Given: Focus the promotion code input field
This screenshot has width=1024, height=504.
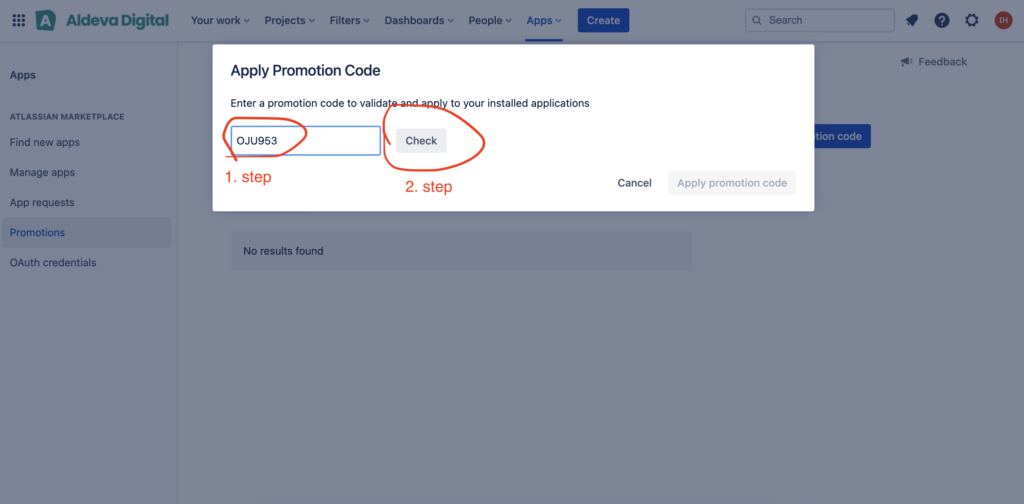Looking at the screenshot, I should tap(306, 140).
